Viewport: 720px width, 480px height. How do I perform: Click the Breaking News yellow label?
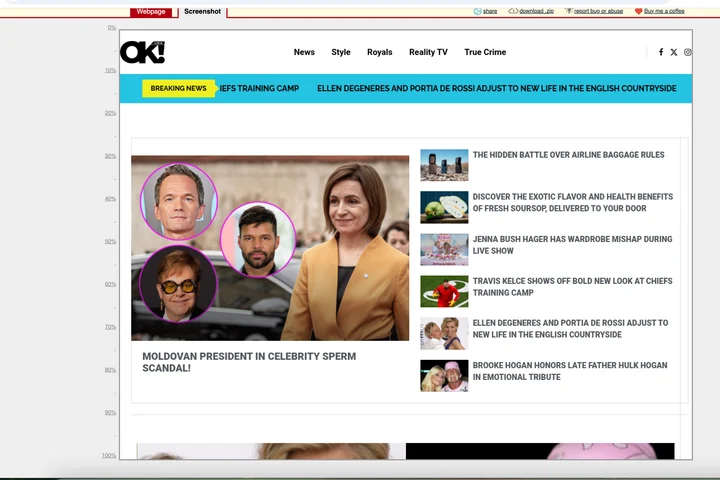pyautogui.click(x=179, y=88)
